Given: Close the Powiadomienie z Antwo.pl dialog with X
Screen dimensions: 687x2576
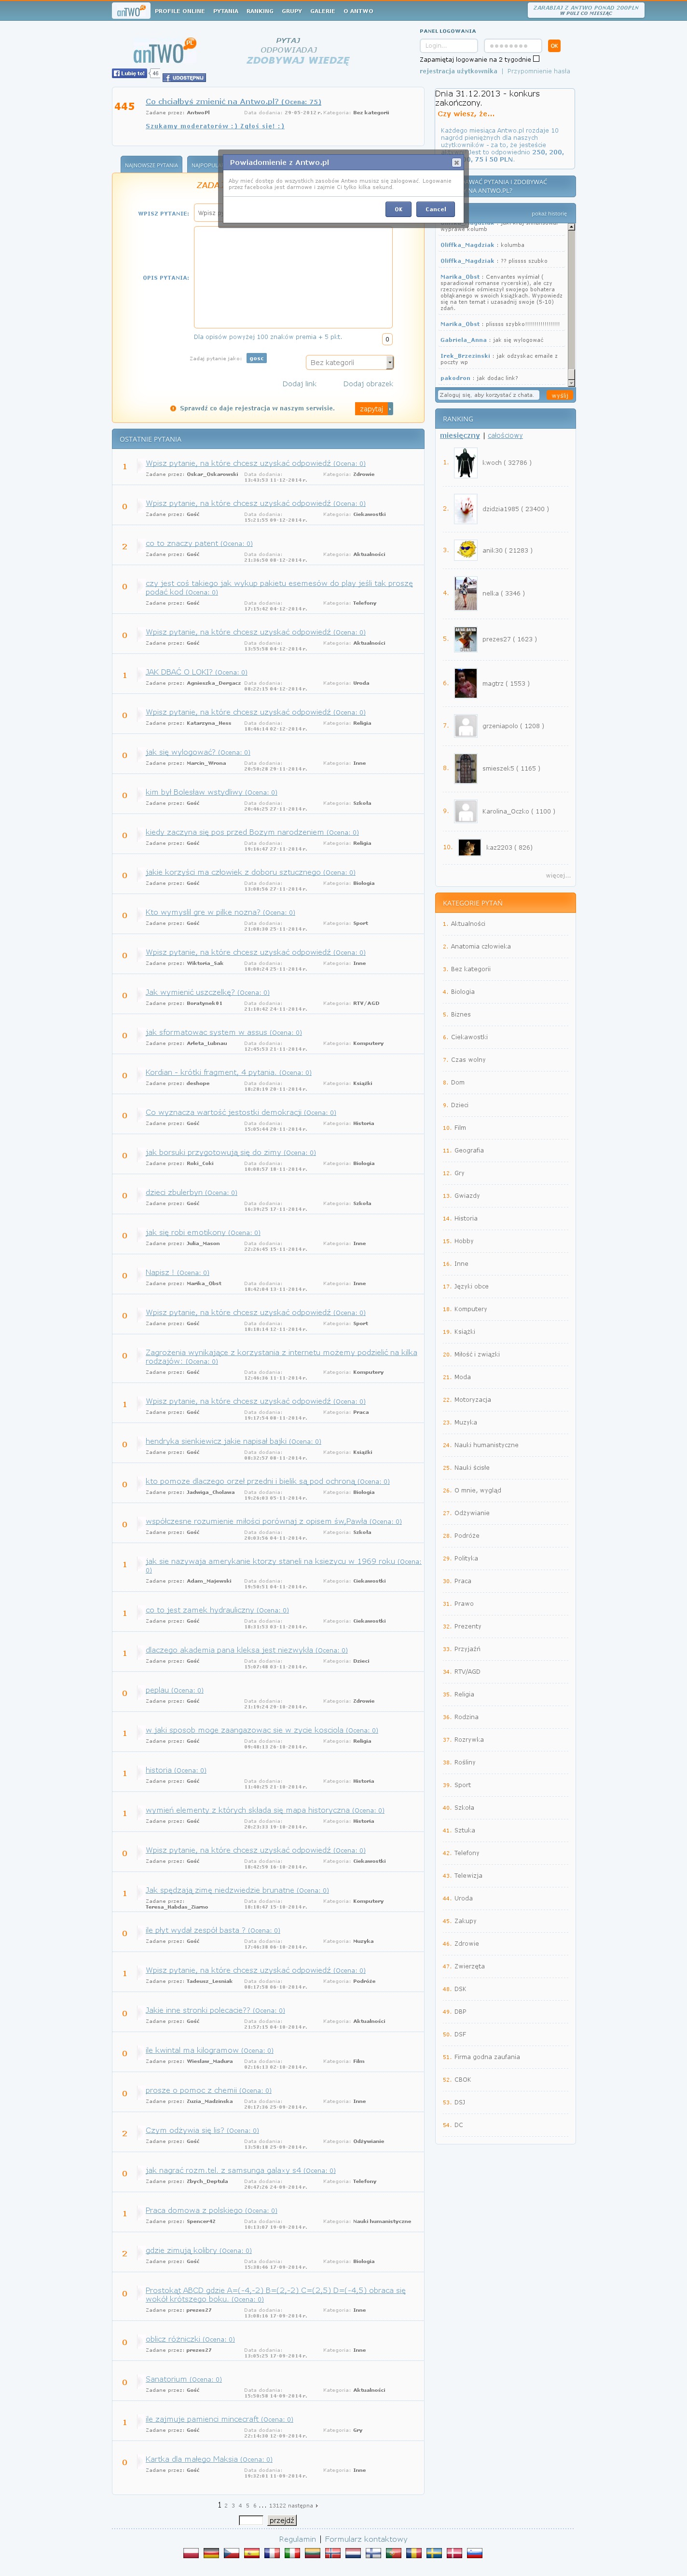Looking at the screenshot, I should 456,162.
